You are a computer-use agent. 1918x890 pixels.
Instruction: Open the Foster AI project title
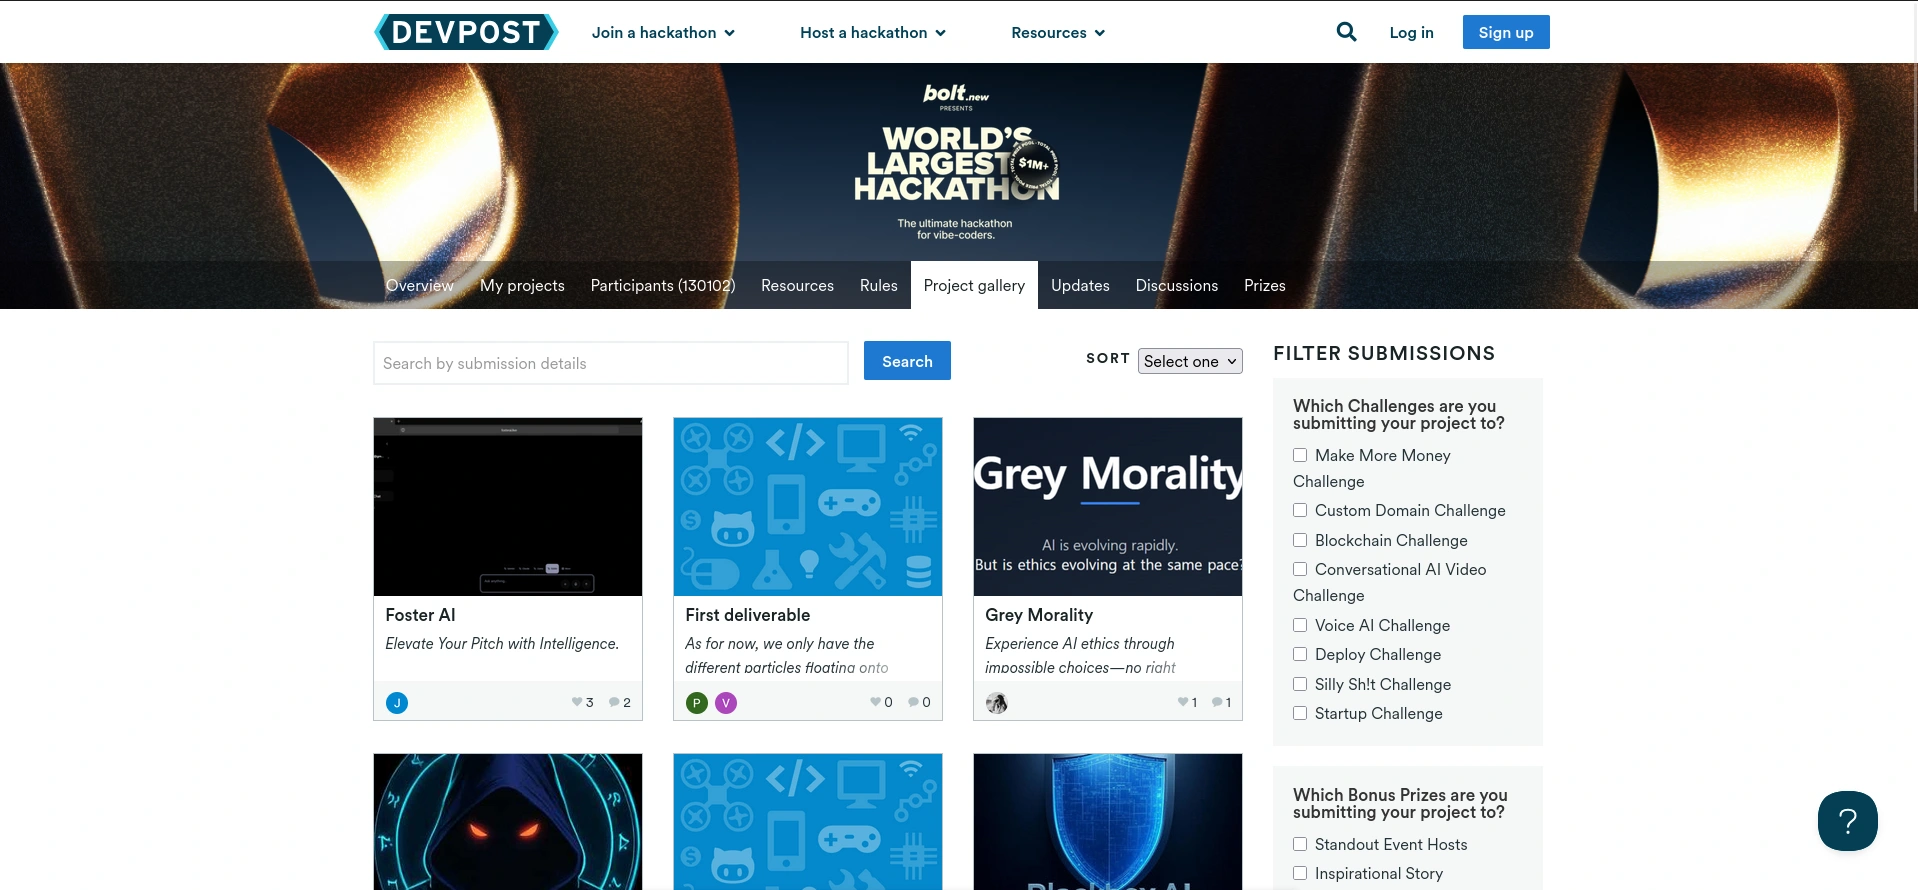pos(420,615)
